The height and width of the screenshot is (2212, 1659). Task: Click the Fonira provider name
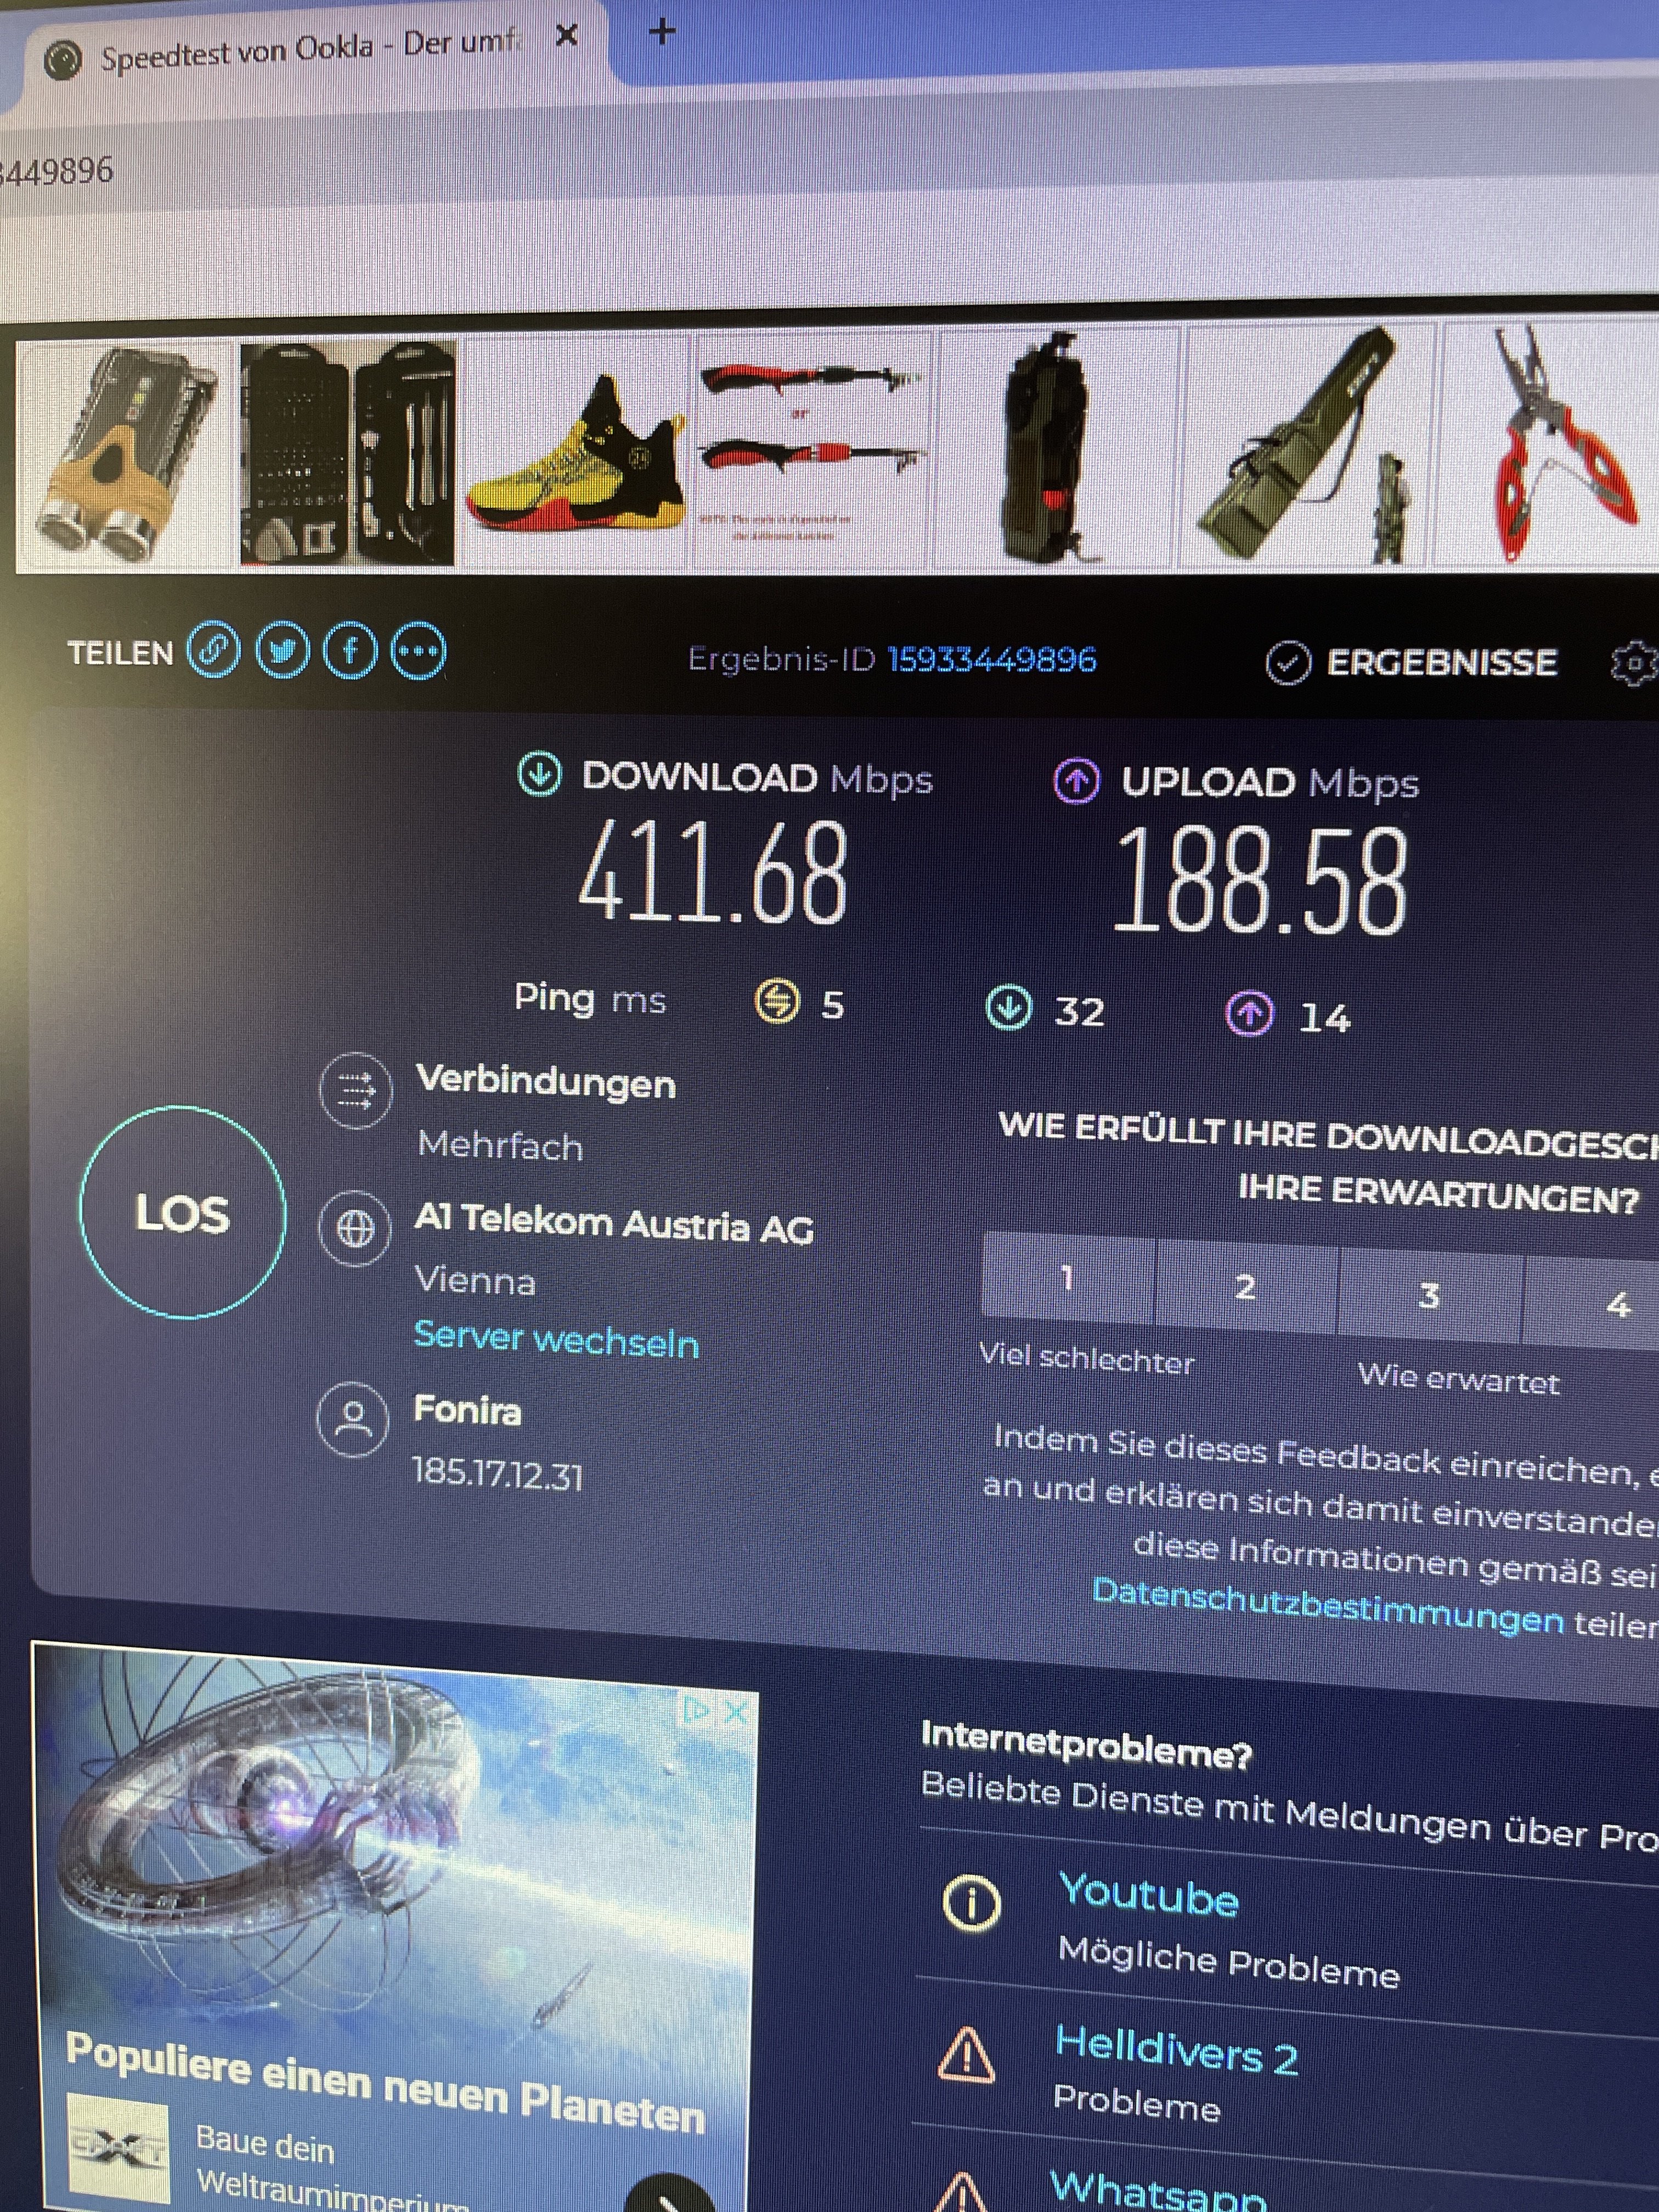point(467,1410)
